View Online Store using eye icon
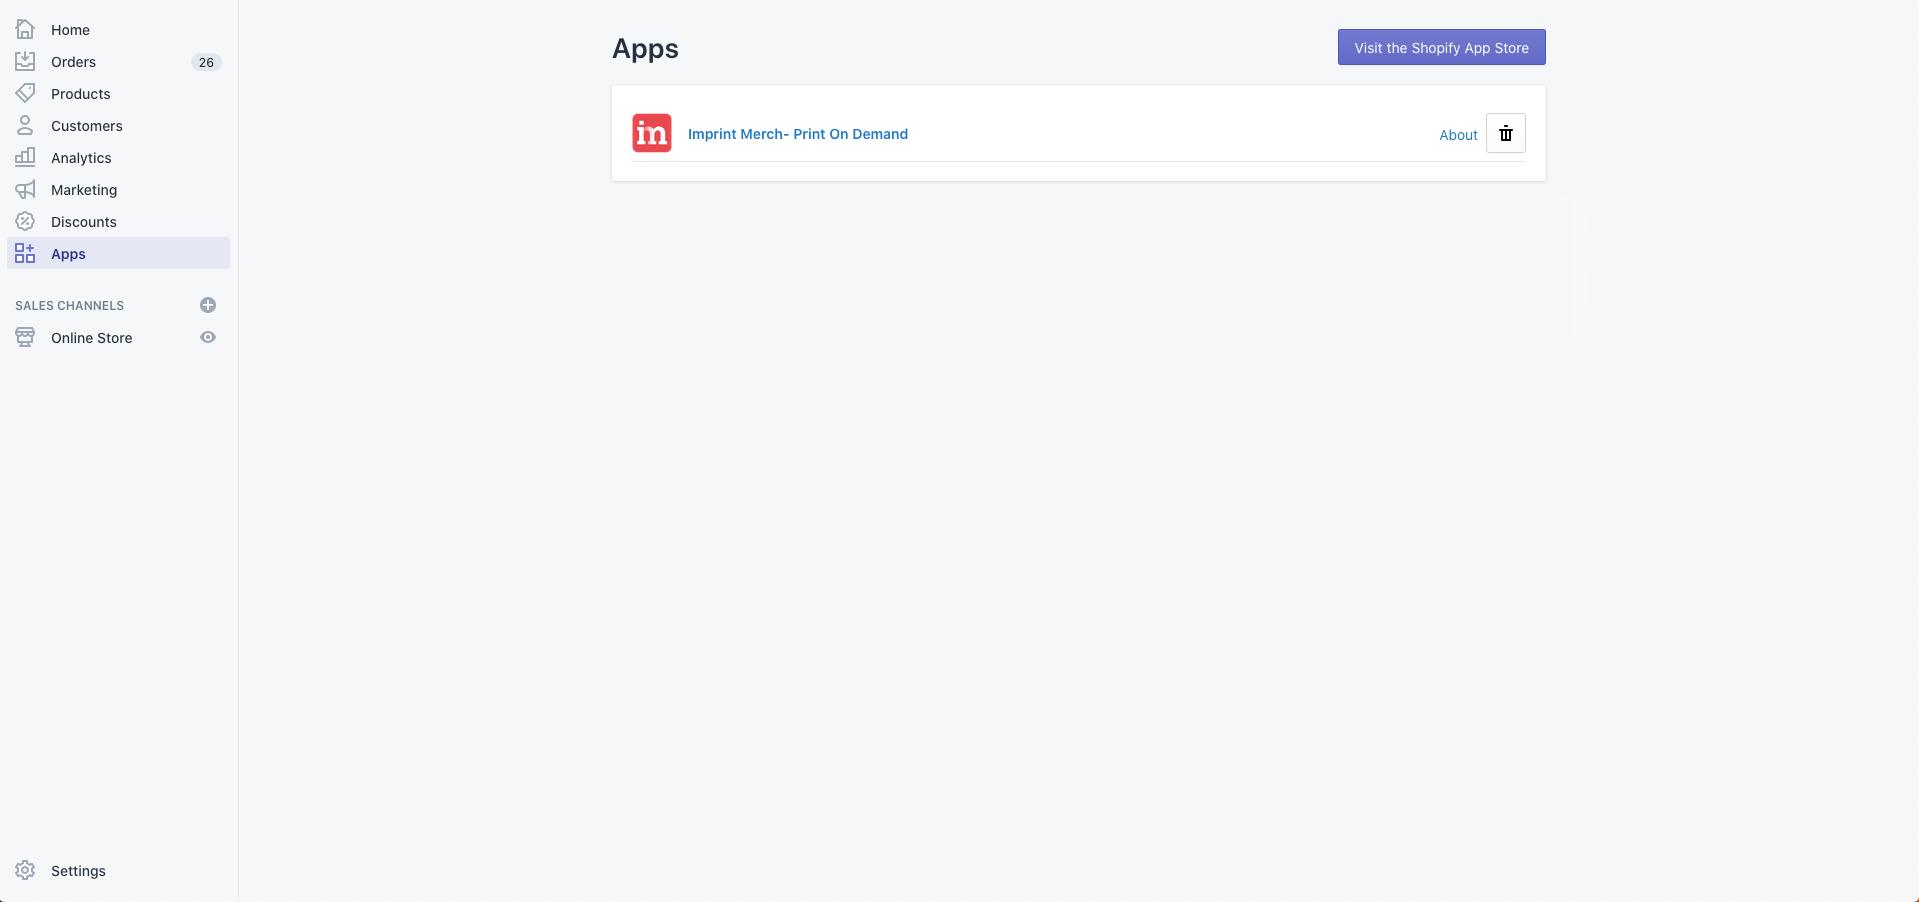Viewport: 1919px width, 902px height. [208, 337]
